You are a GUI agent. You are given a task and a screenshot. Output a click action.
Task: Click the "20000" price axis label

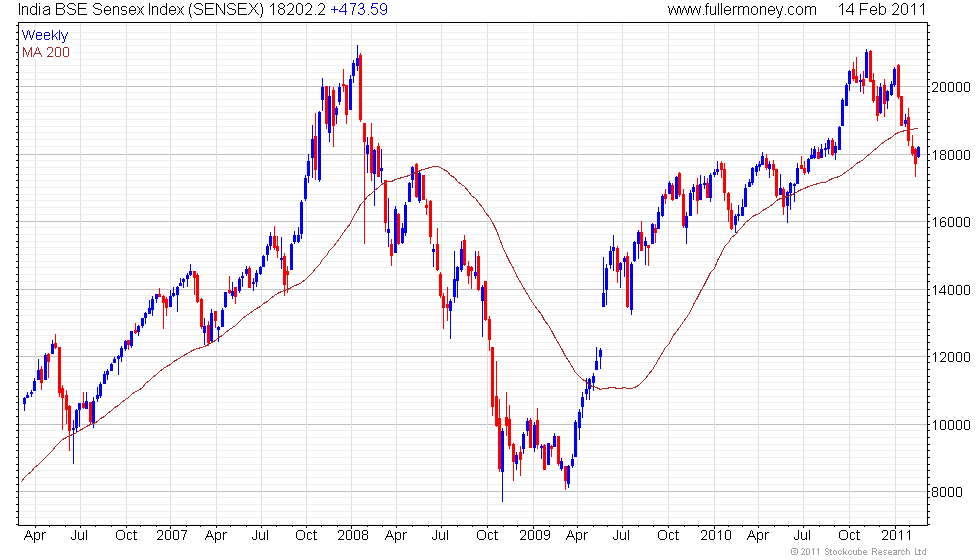951,87
